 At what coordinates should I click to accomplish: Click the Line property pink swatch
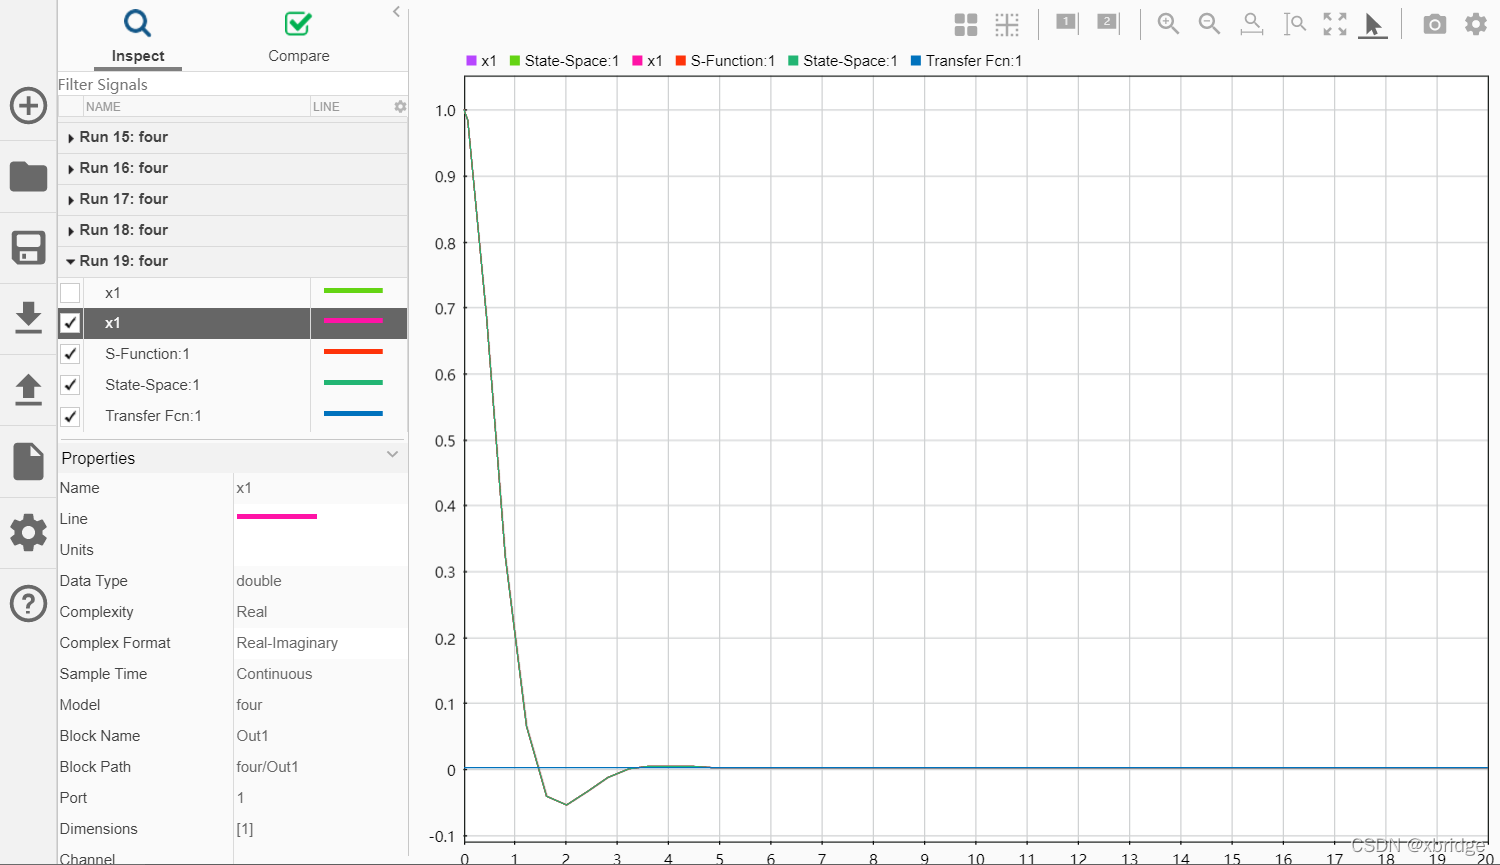pos(277,517)
